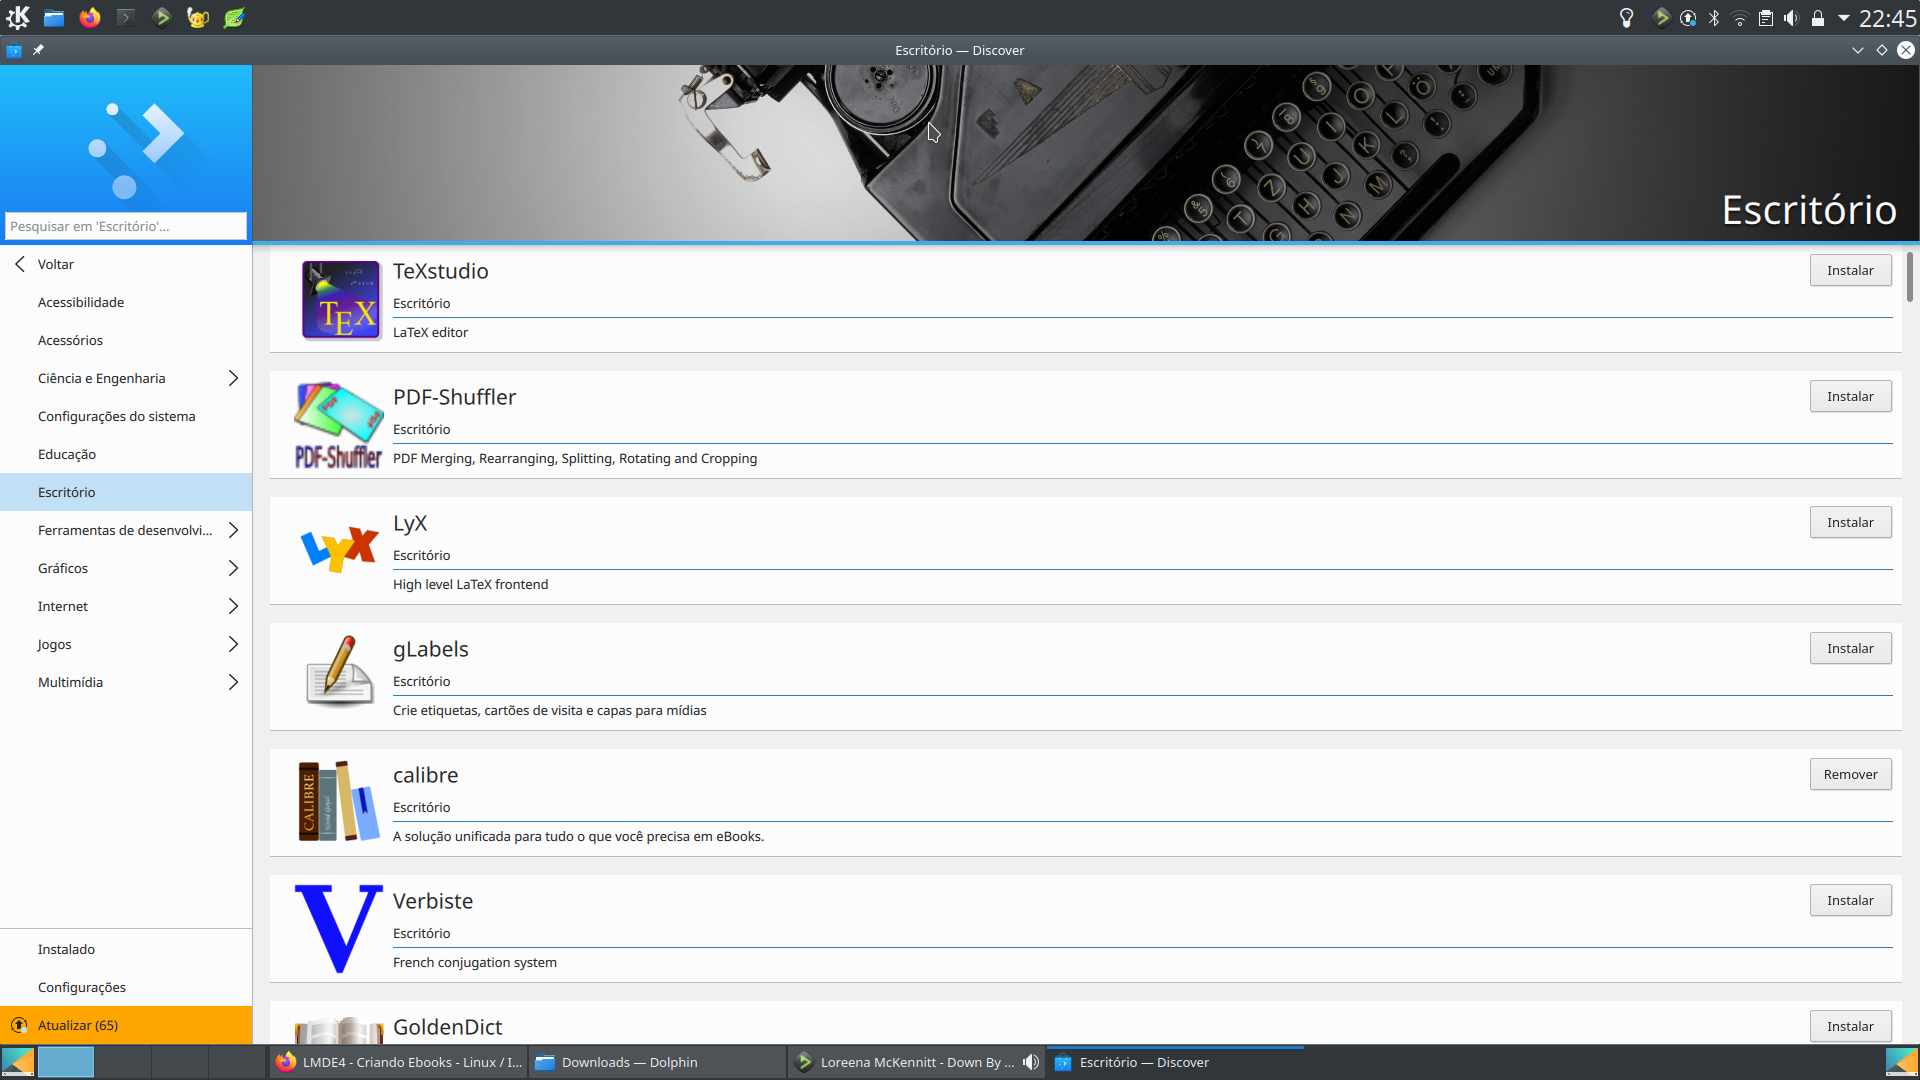Screen dimensions: 1920x1080
Task: Click the gLabels app icon
Action: click(339, 671)
